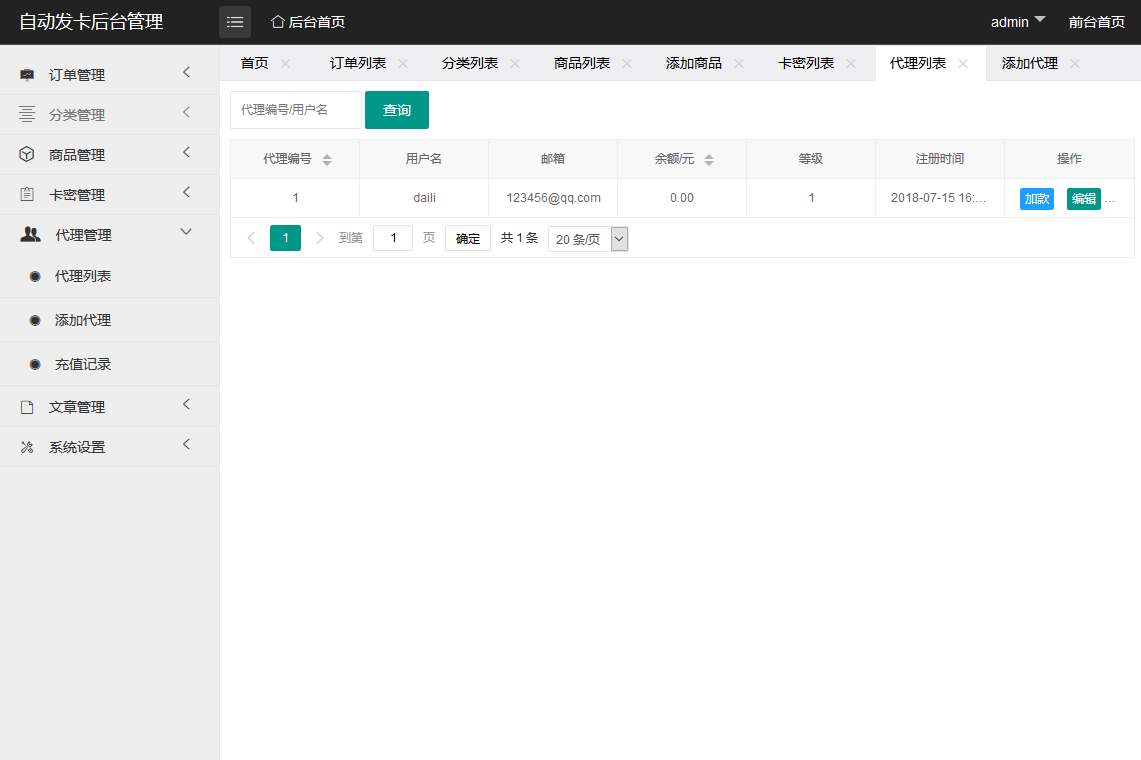
Task: Close the 订单列表 tab
Action: (x=403, y=63)
